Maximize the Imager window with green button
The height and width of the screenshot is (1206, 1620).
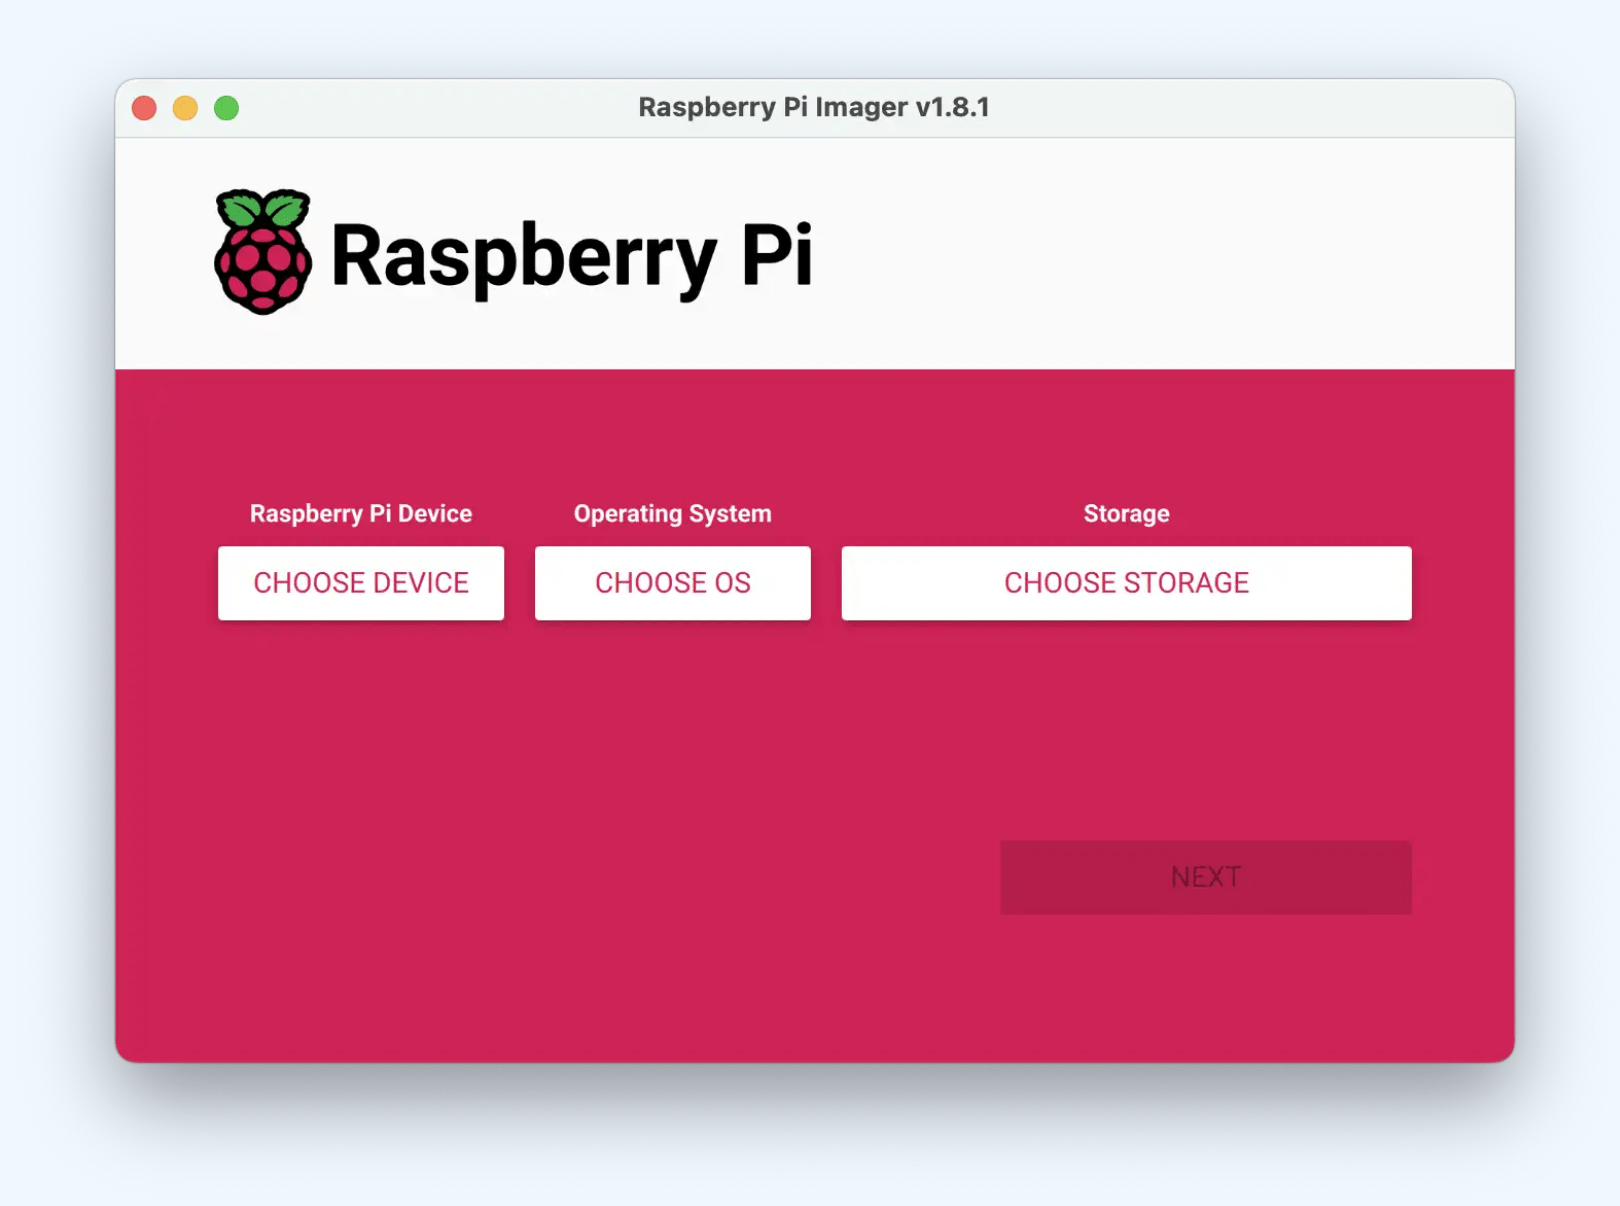(228, 107)
